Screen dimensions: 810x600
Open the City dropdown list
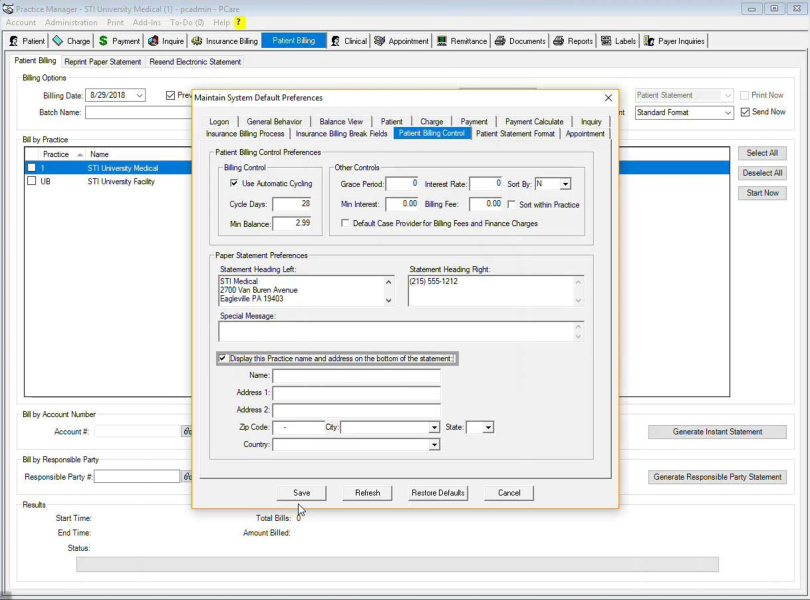click(x=434, y=428)
